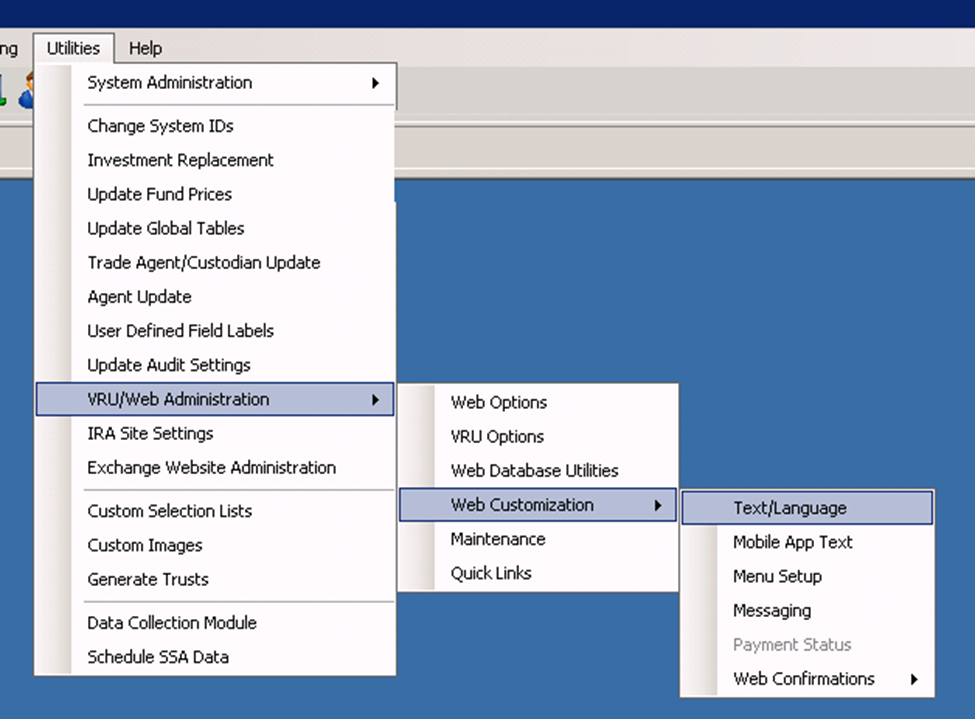Viewport: 975px width, 719px height.
Task: Click the person icon in toolbar
Action: pyautogui.click(x=27, y=91)
